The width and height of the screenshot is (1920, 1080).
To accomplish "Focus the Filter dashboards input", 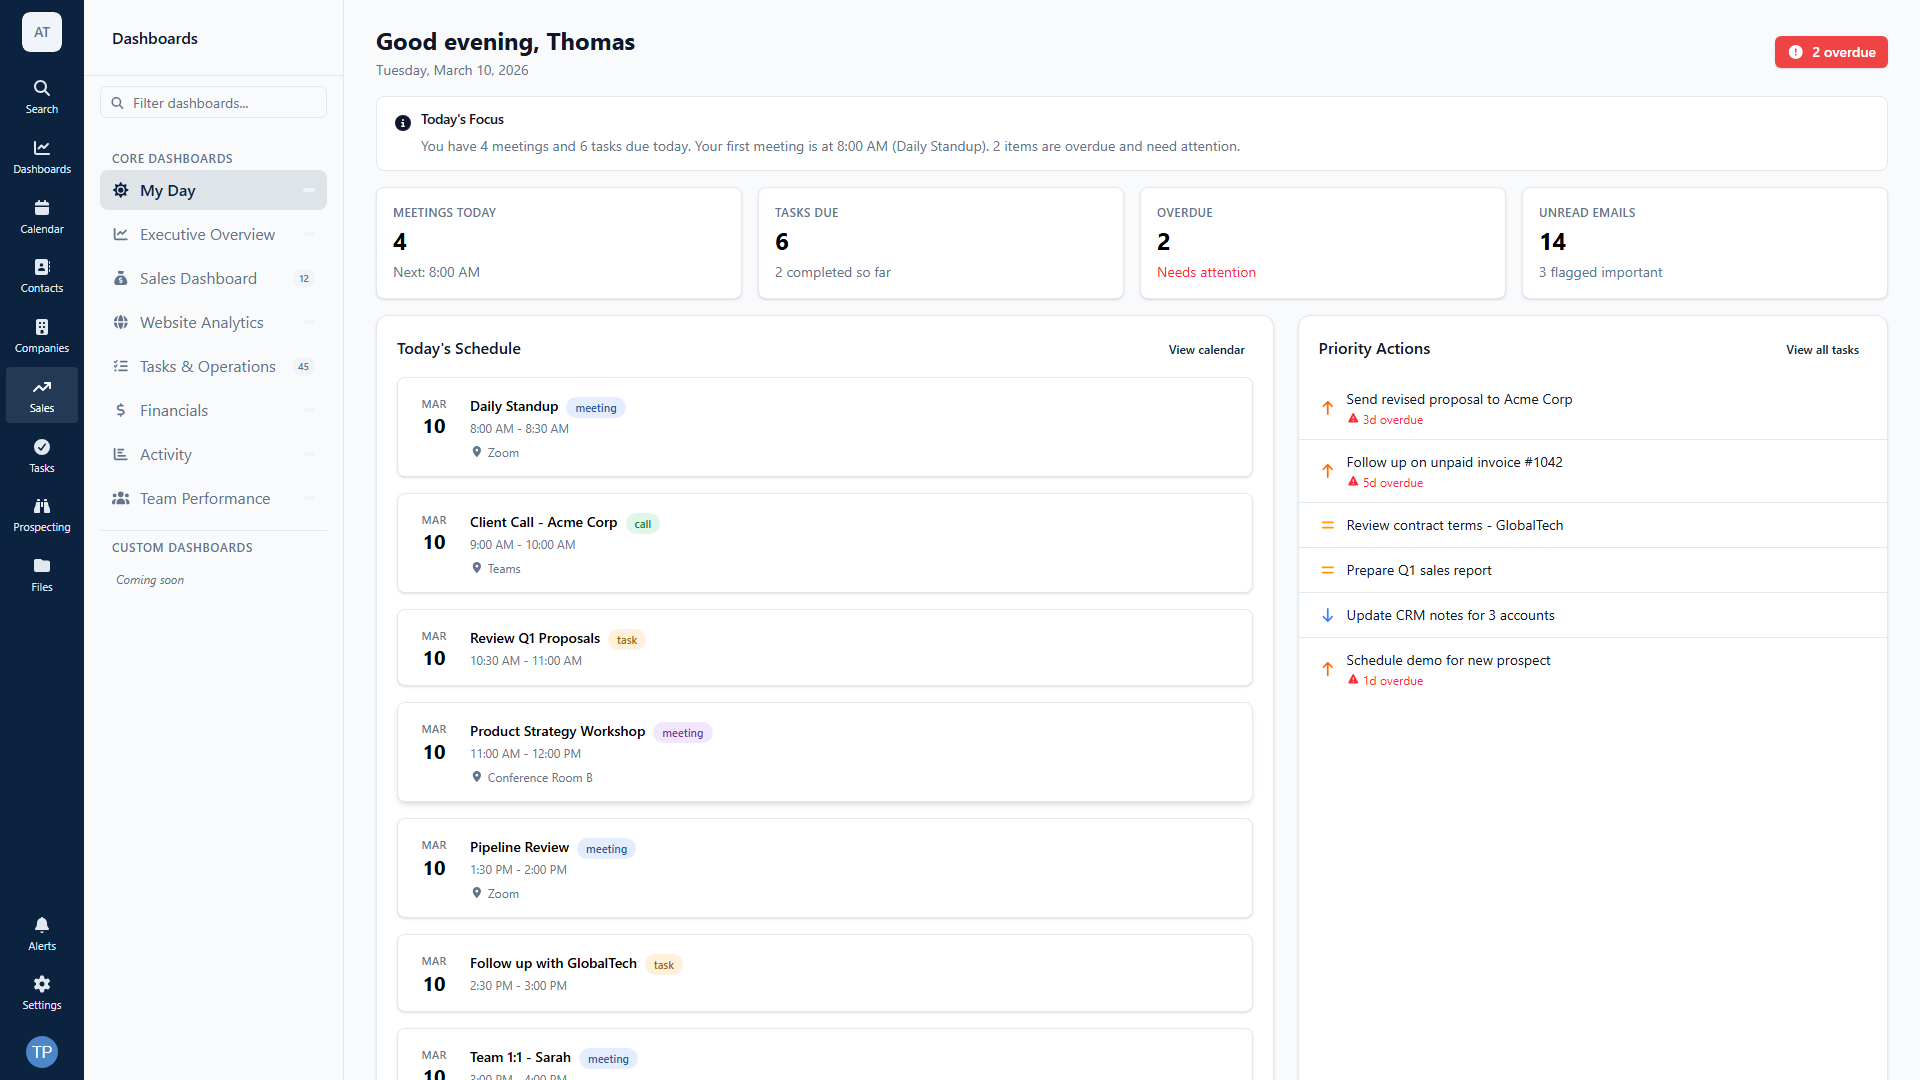I will coord(213,103).
